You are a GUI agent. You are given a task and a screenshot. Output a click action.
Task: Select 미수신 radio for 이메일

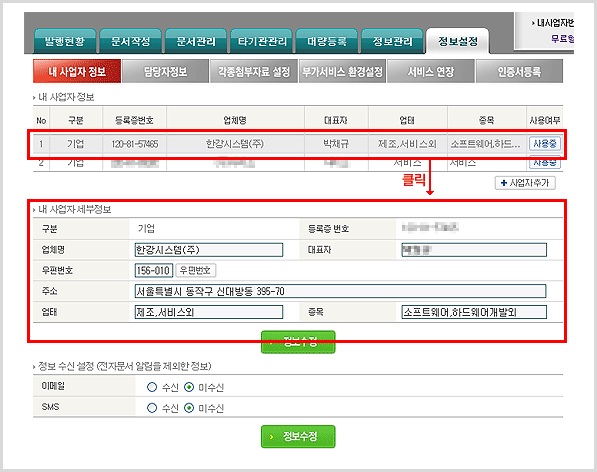click(189, 387)
